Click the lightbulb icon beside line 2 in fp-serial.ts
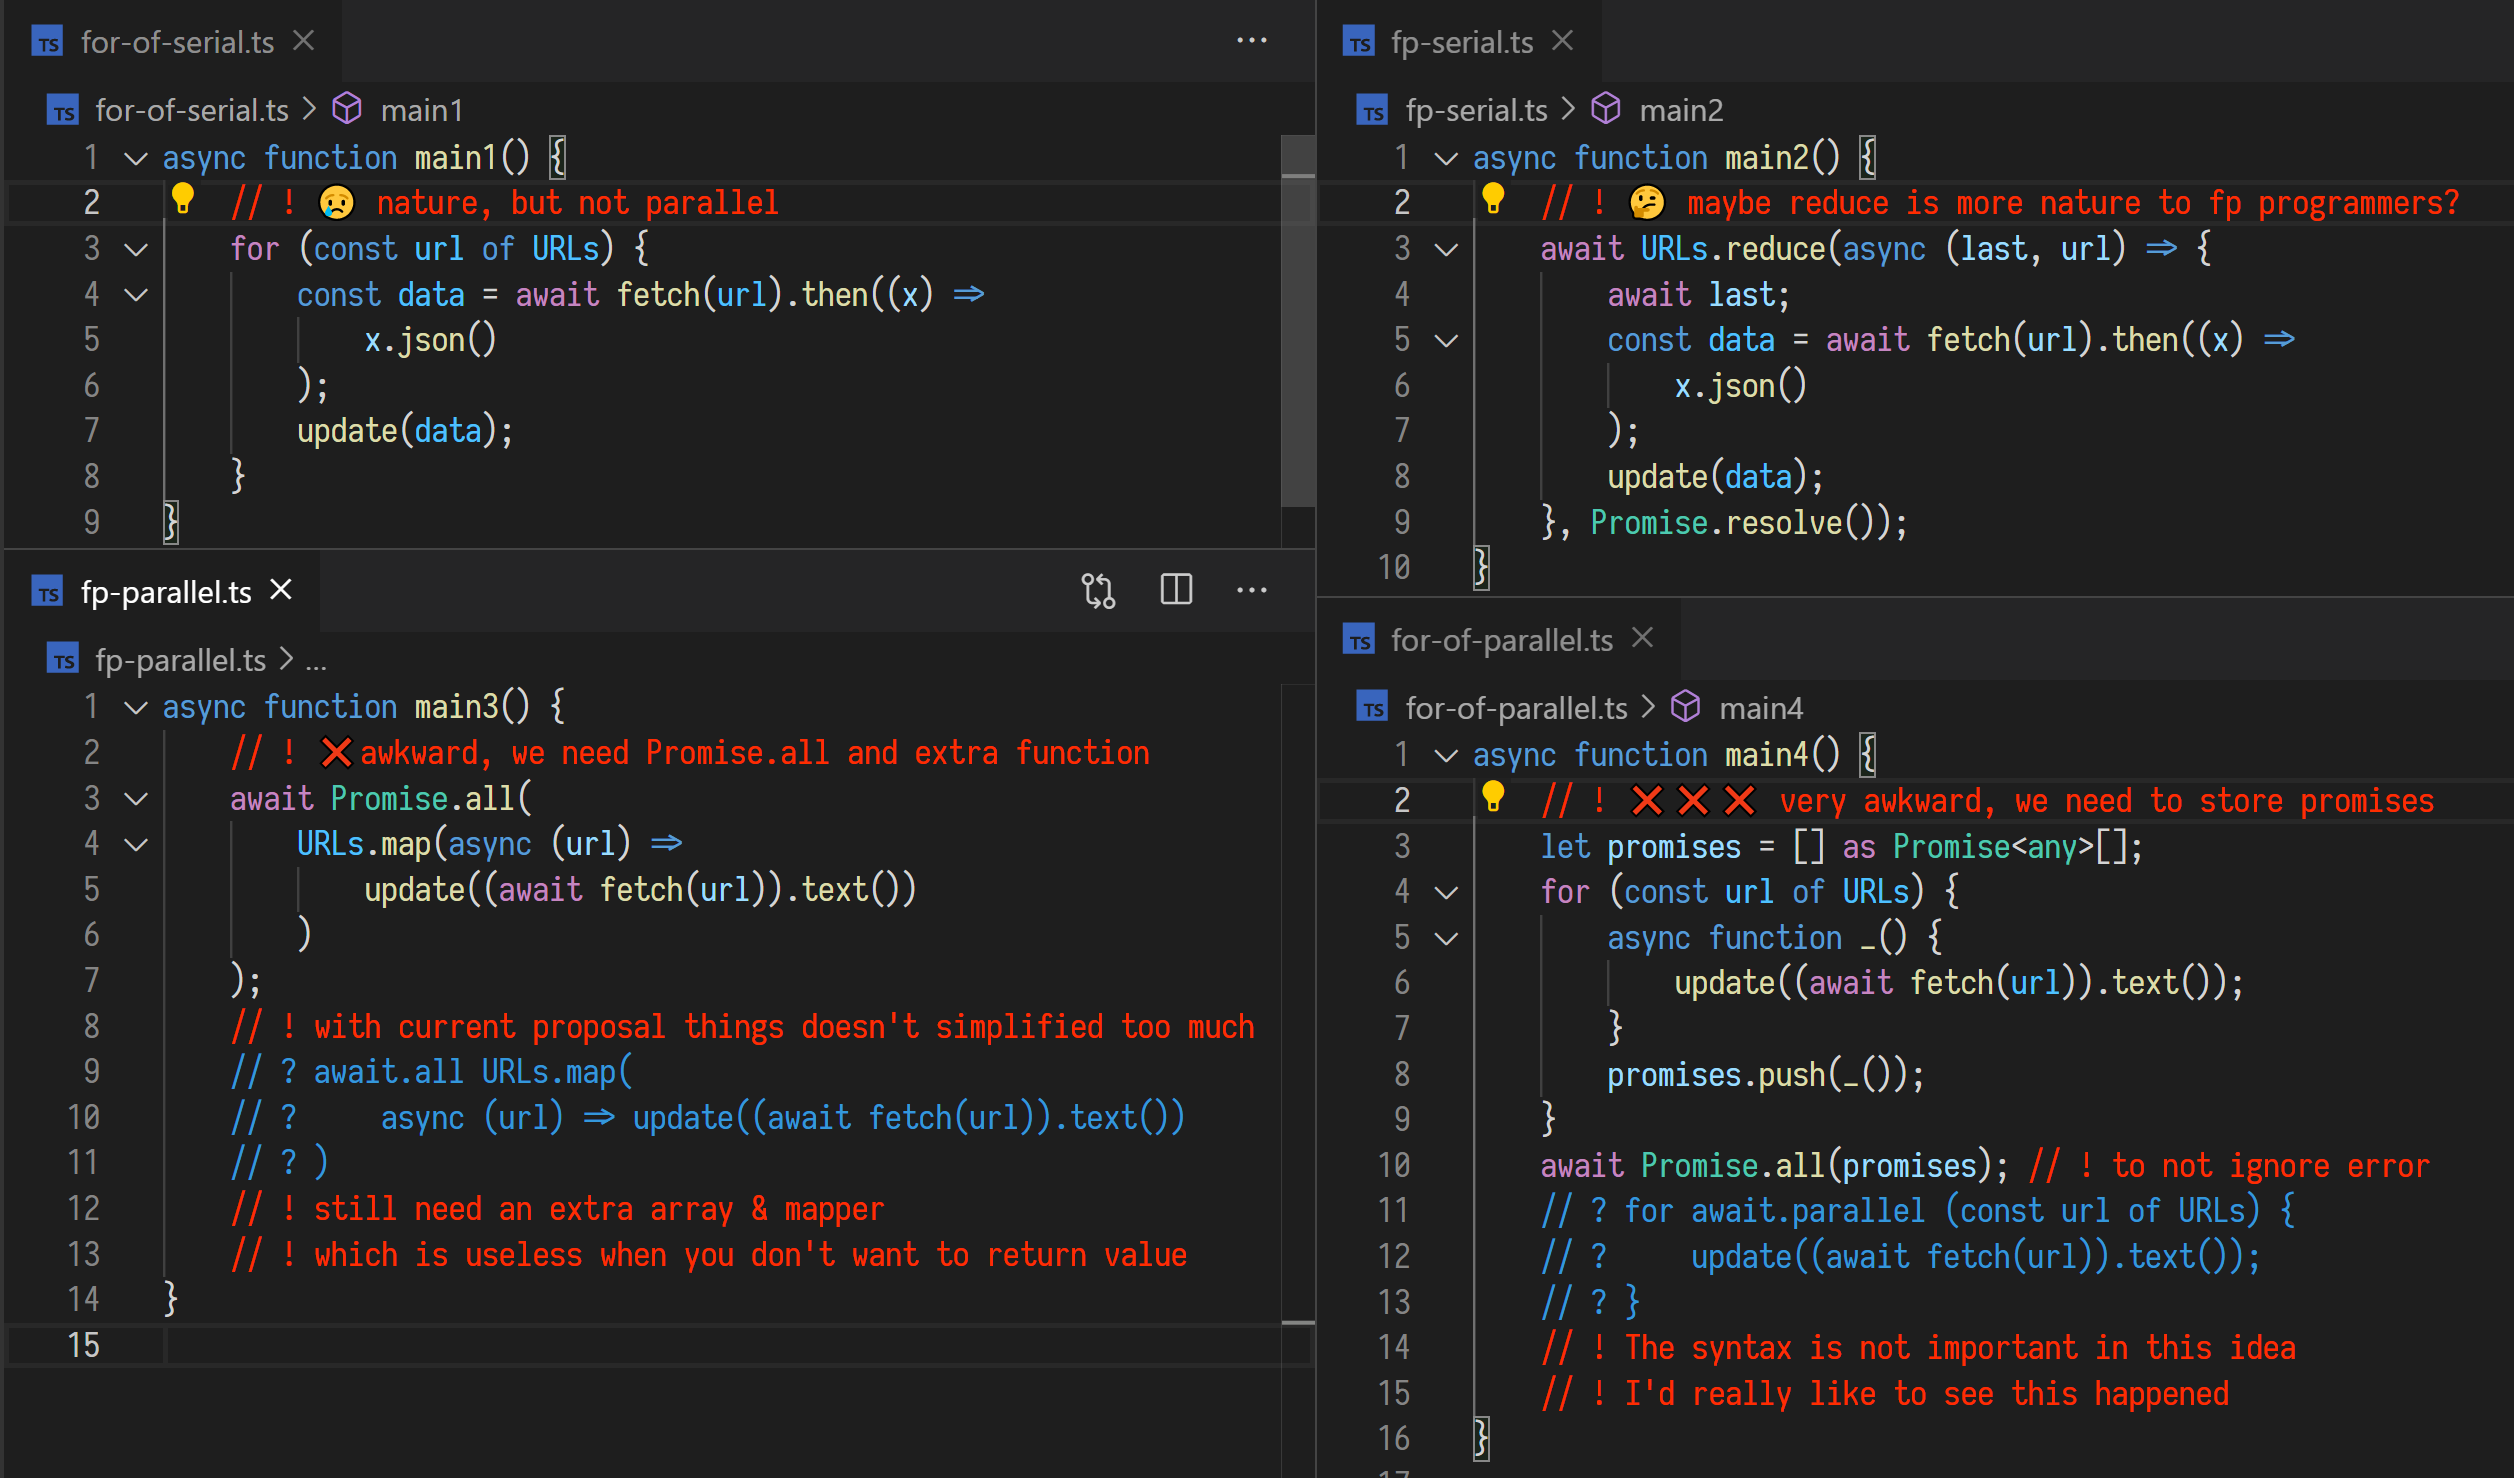 click(1494, 200)
